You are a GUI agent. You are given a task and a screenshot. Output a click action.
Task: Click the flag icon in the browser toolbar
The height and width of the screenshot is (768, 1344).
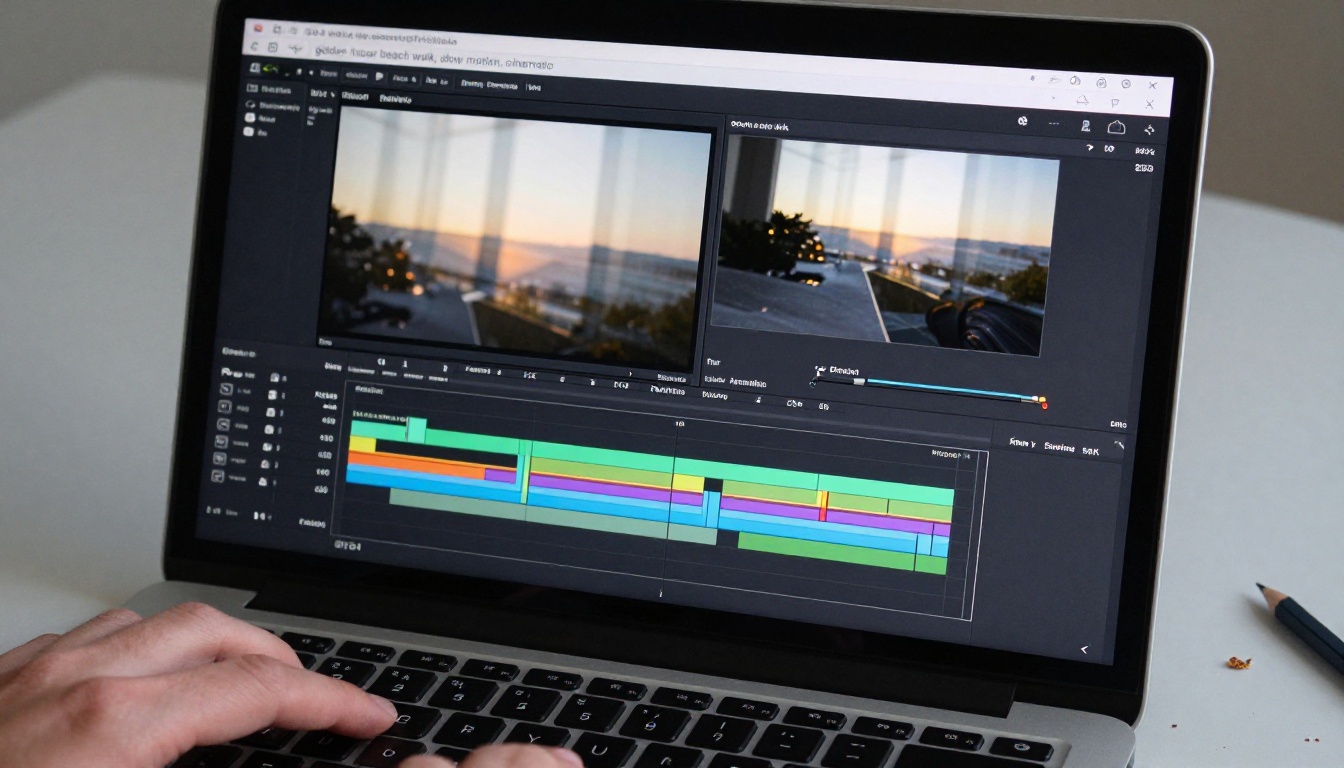click(x=1115, y=102)
